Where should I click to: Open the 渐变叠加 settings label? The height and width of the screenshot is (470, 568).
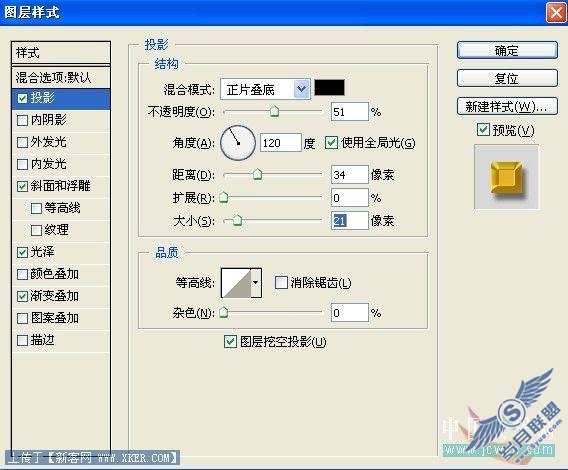click(x=54, y=296)
